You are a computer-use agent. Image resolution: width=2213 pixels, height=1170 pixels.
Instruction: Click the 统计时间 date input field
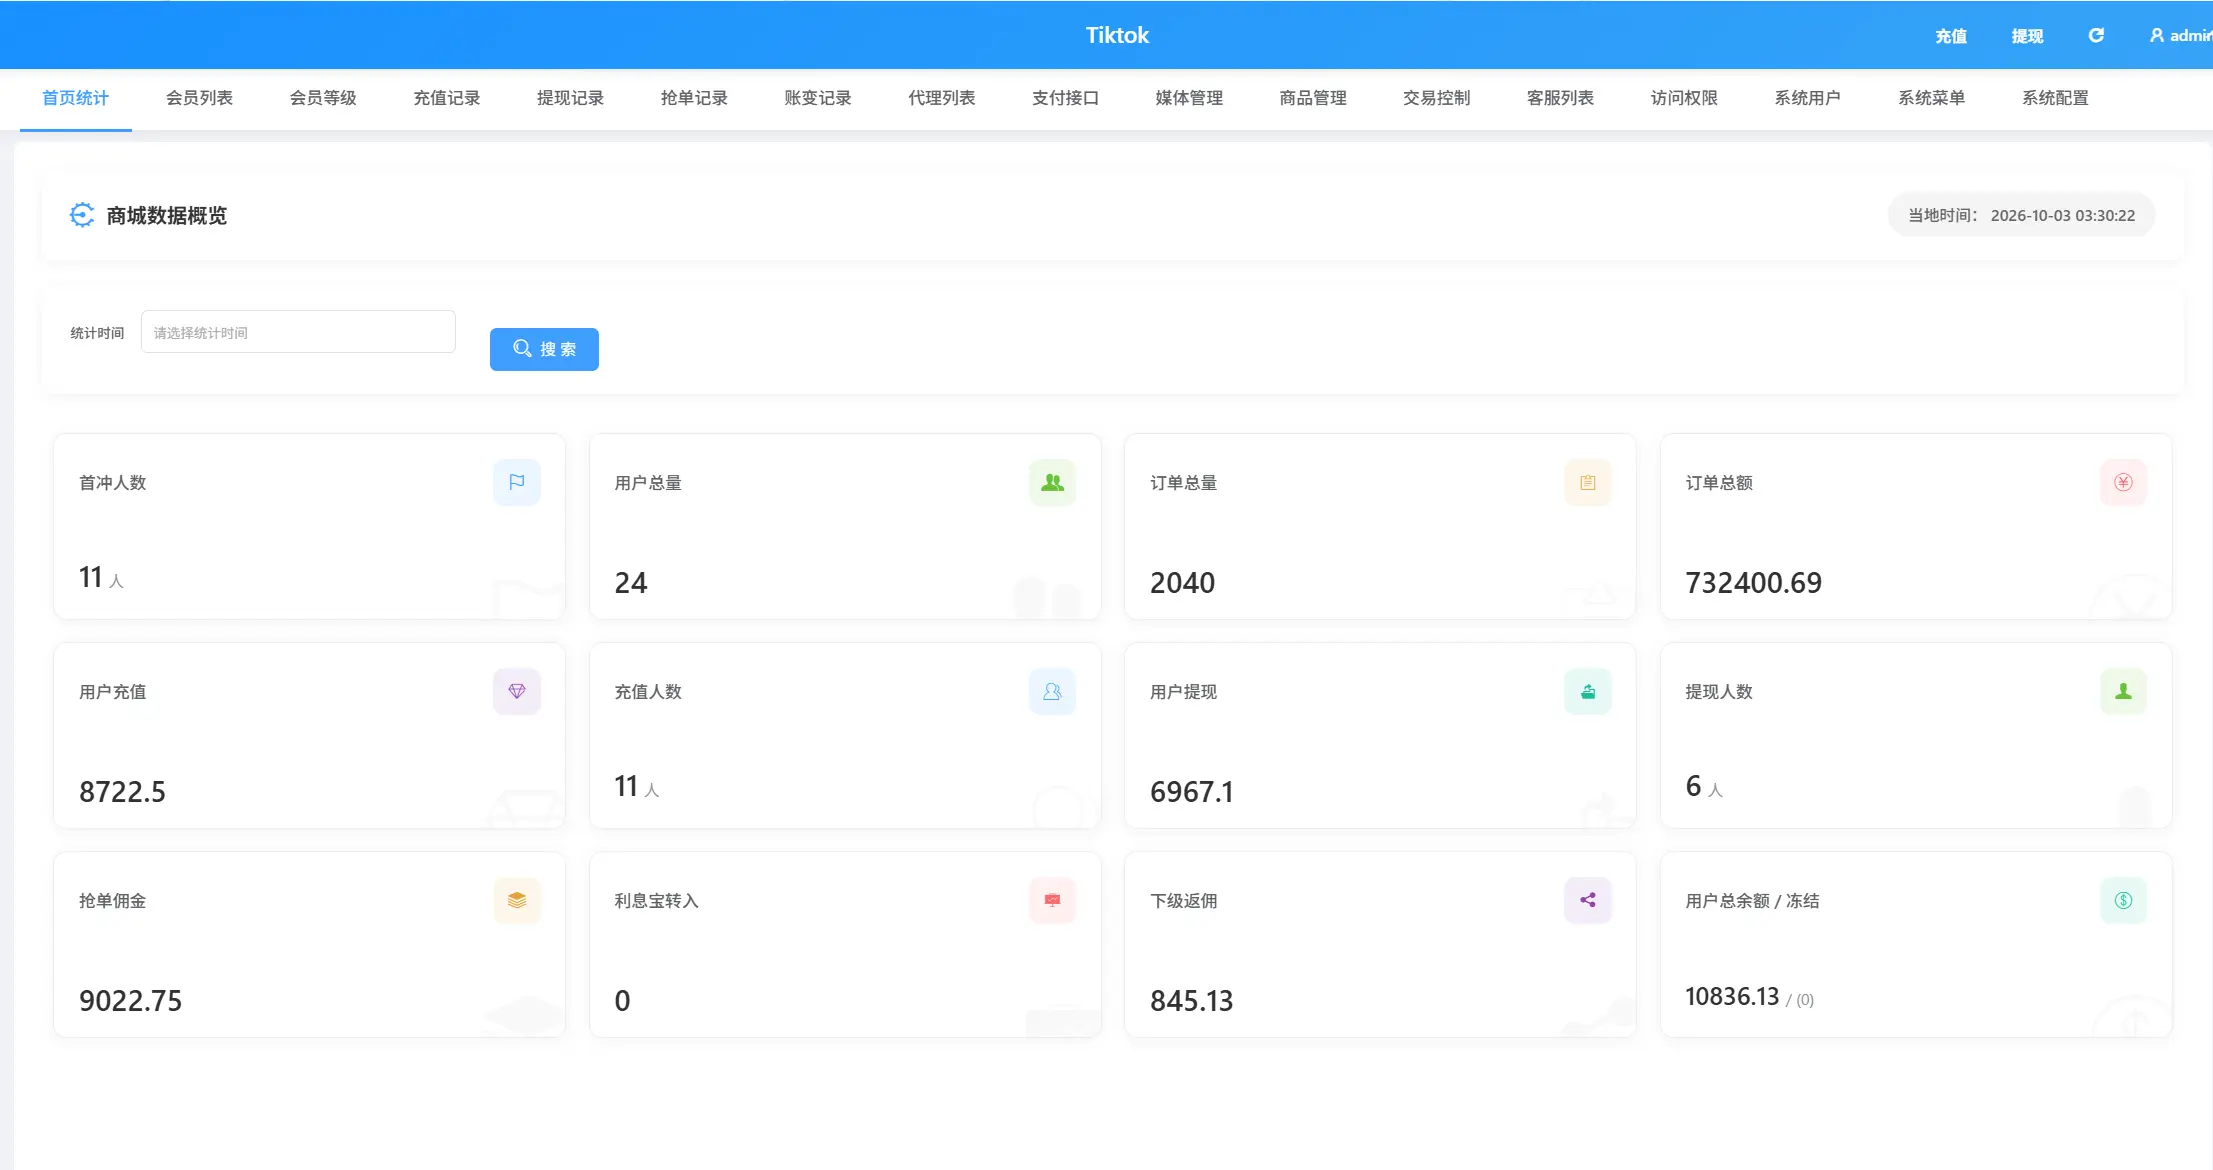(x=298, y=331)
